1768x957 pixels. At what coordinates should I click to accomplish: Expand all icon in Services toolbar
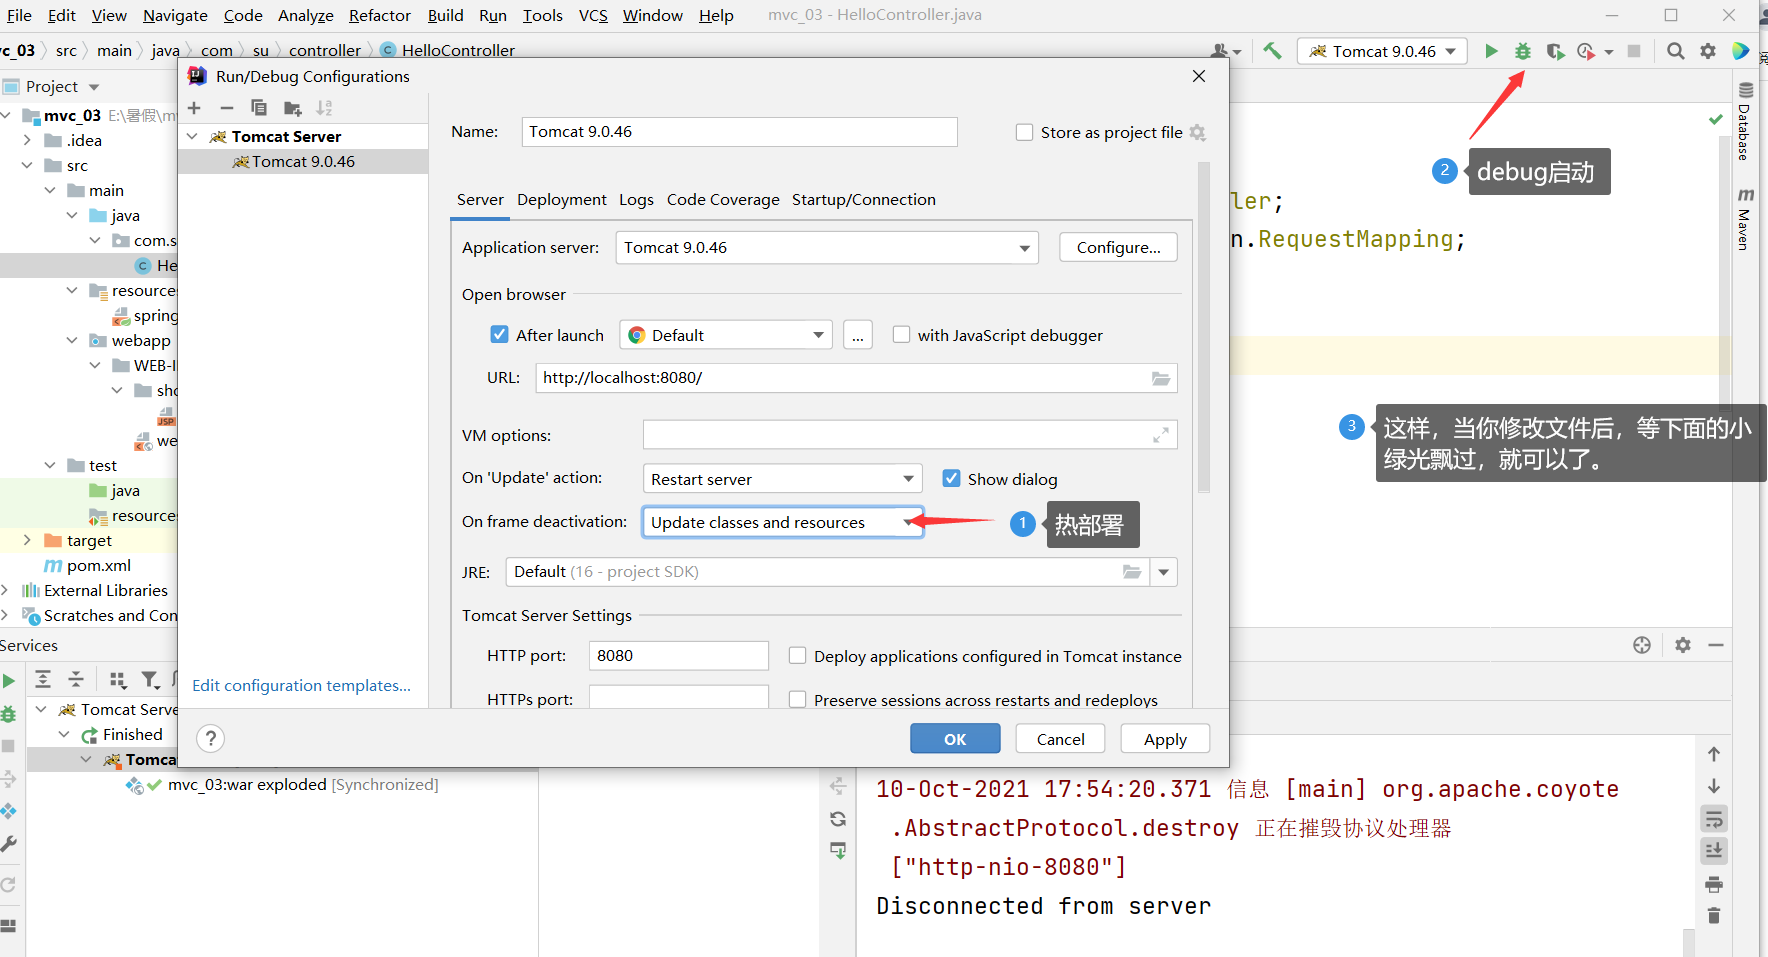[43, 680]
